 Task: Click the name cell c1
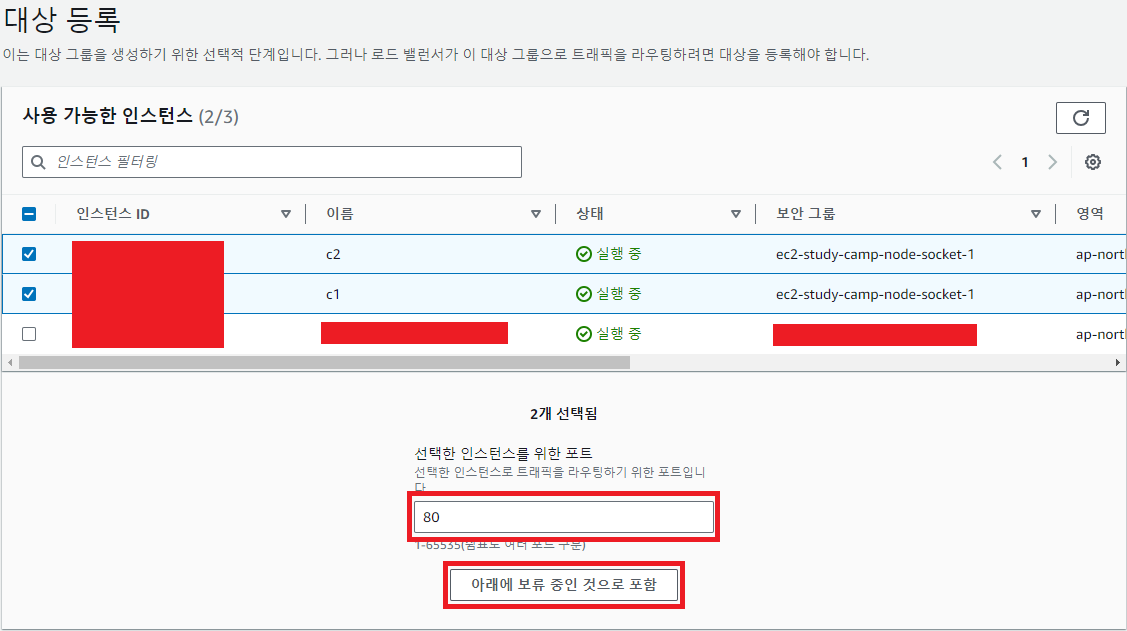point(333,295)
